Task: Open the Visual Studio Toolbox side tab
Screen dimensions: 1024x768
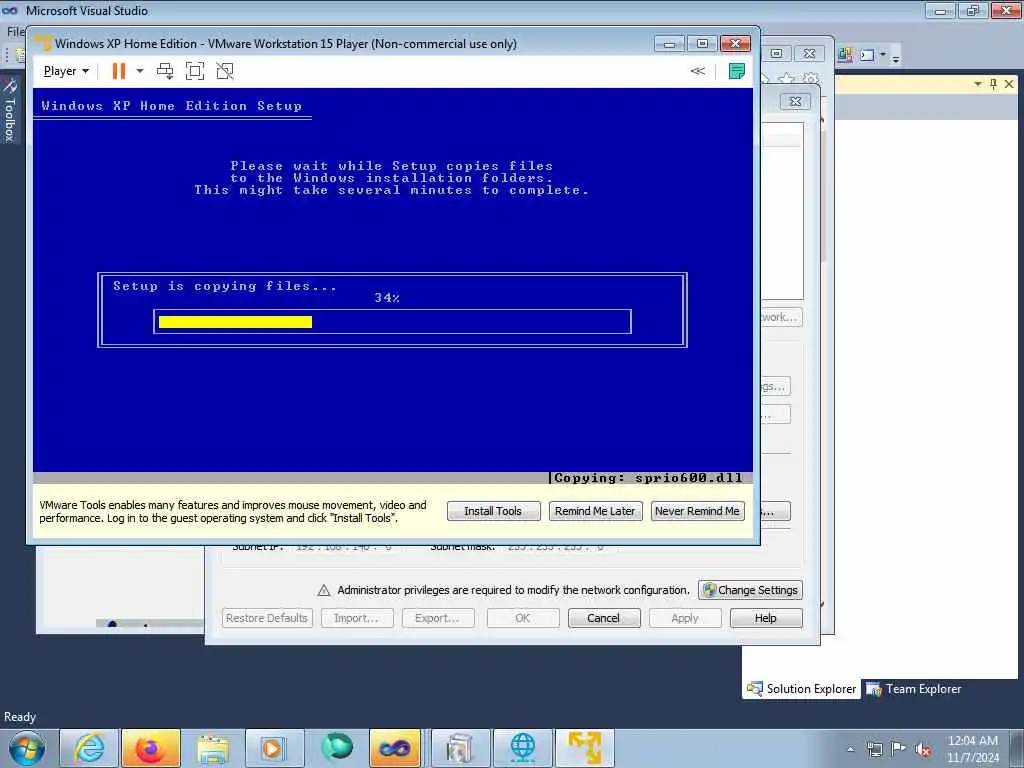Action: click(x=10, y=110)
